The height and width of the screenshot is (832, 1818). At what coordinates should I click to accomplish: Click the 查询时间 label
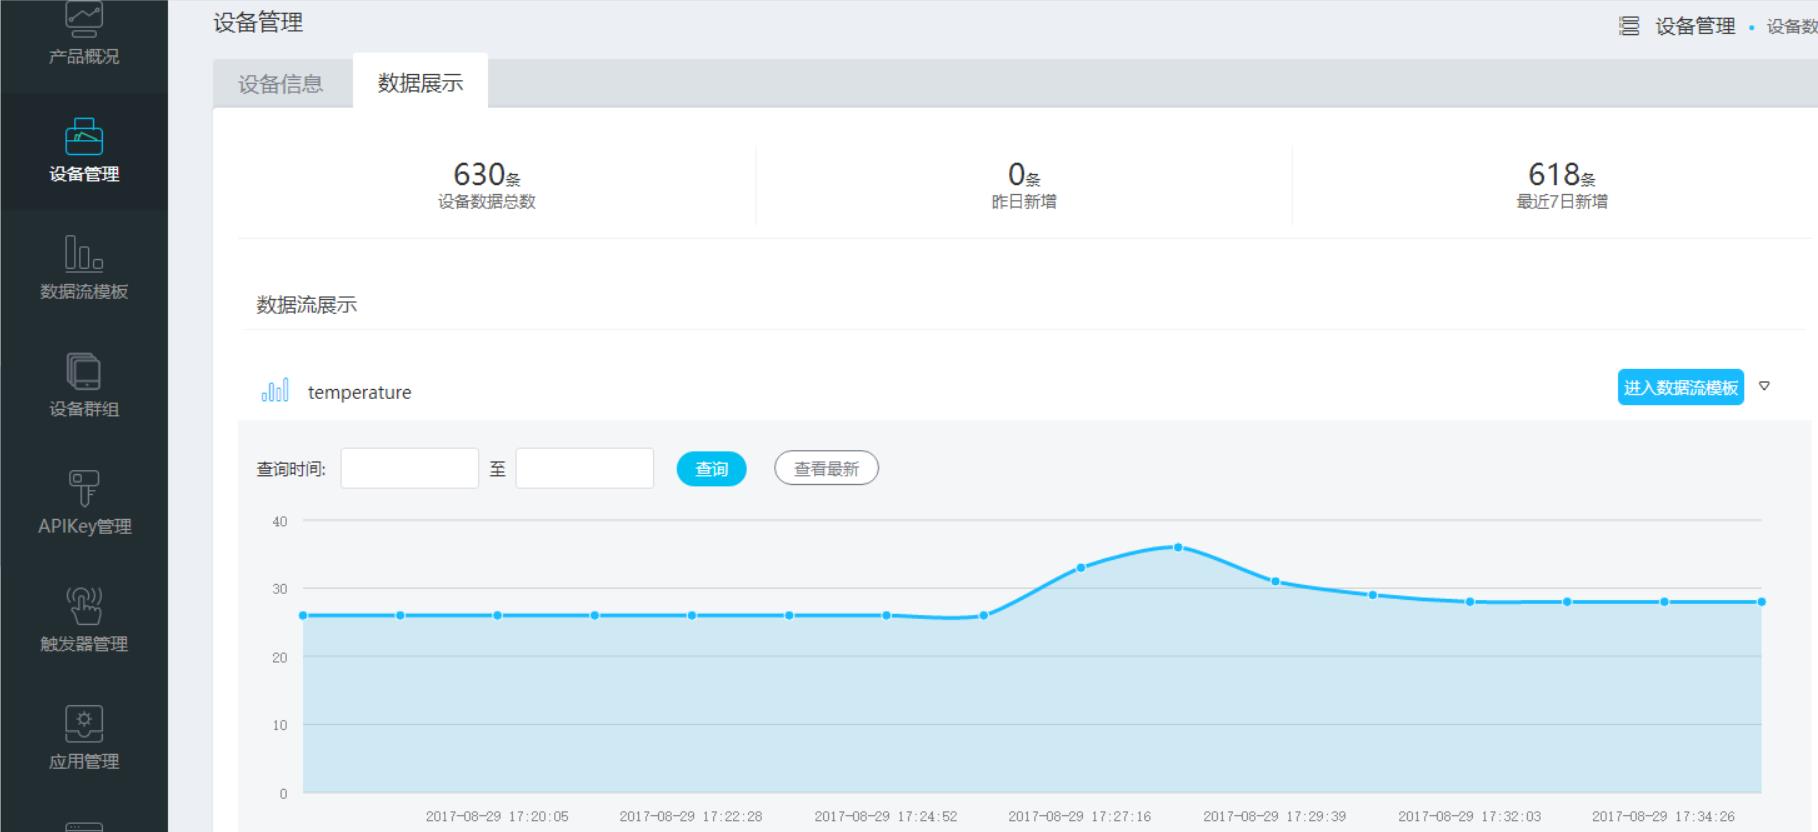point(291,469)
